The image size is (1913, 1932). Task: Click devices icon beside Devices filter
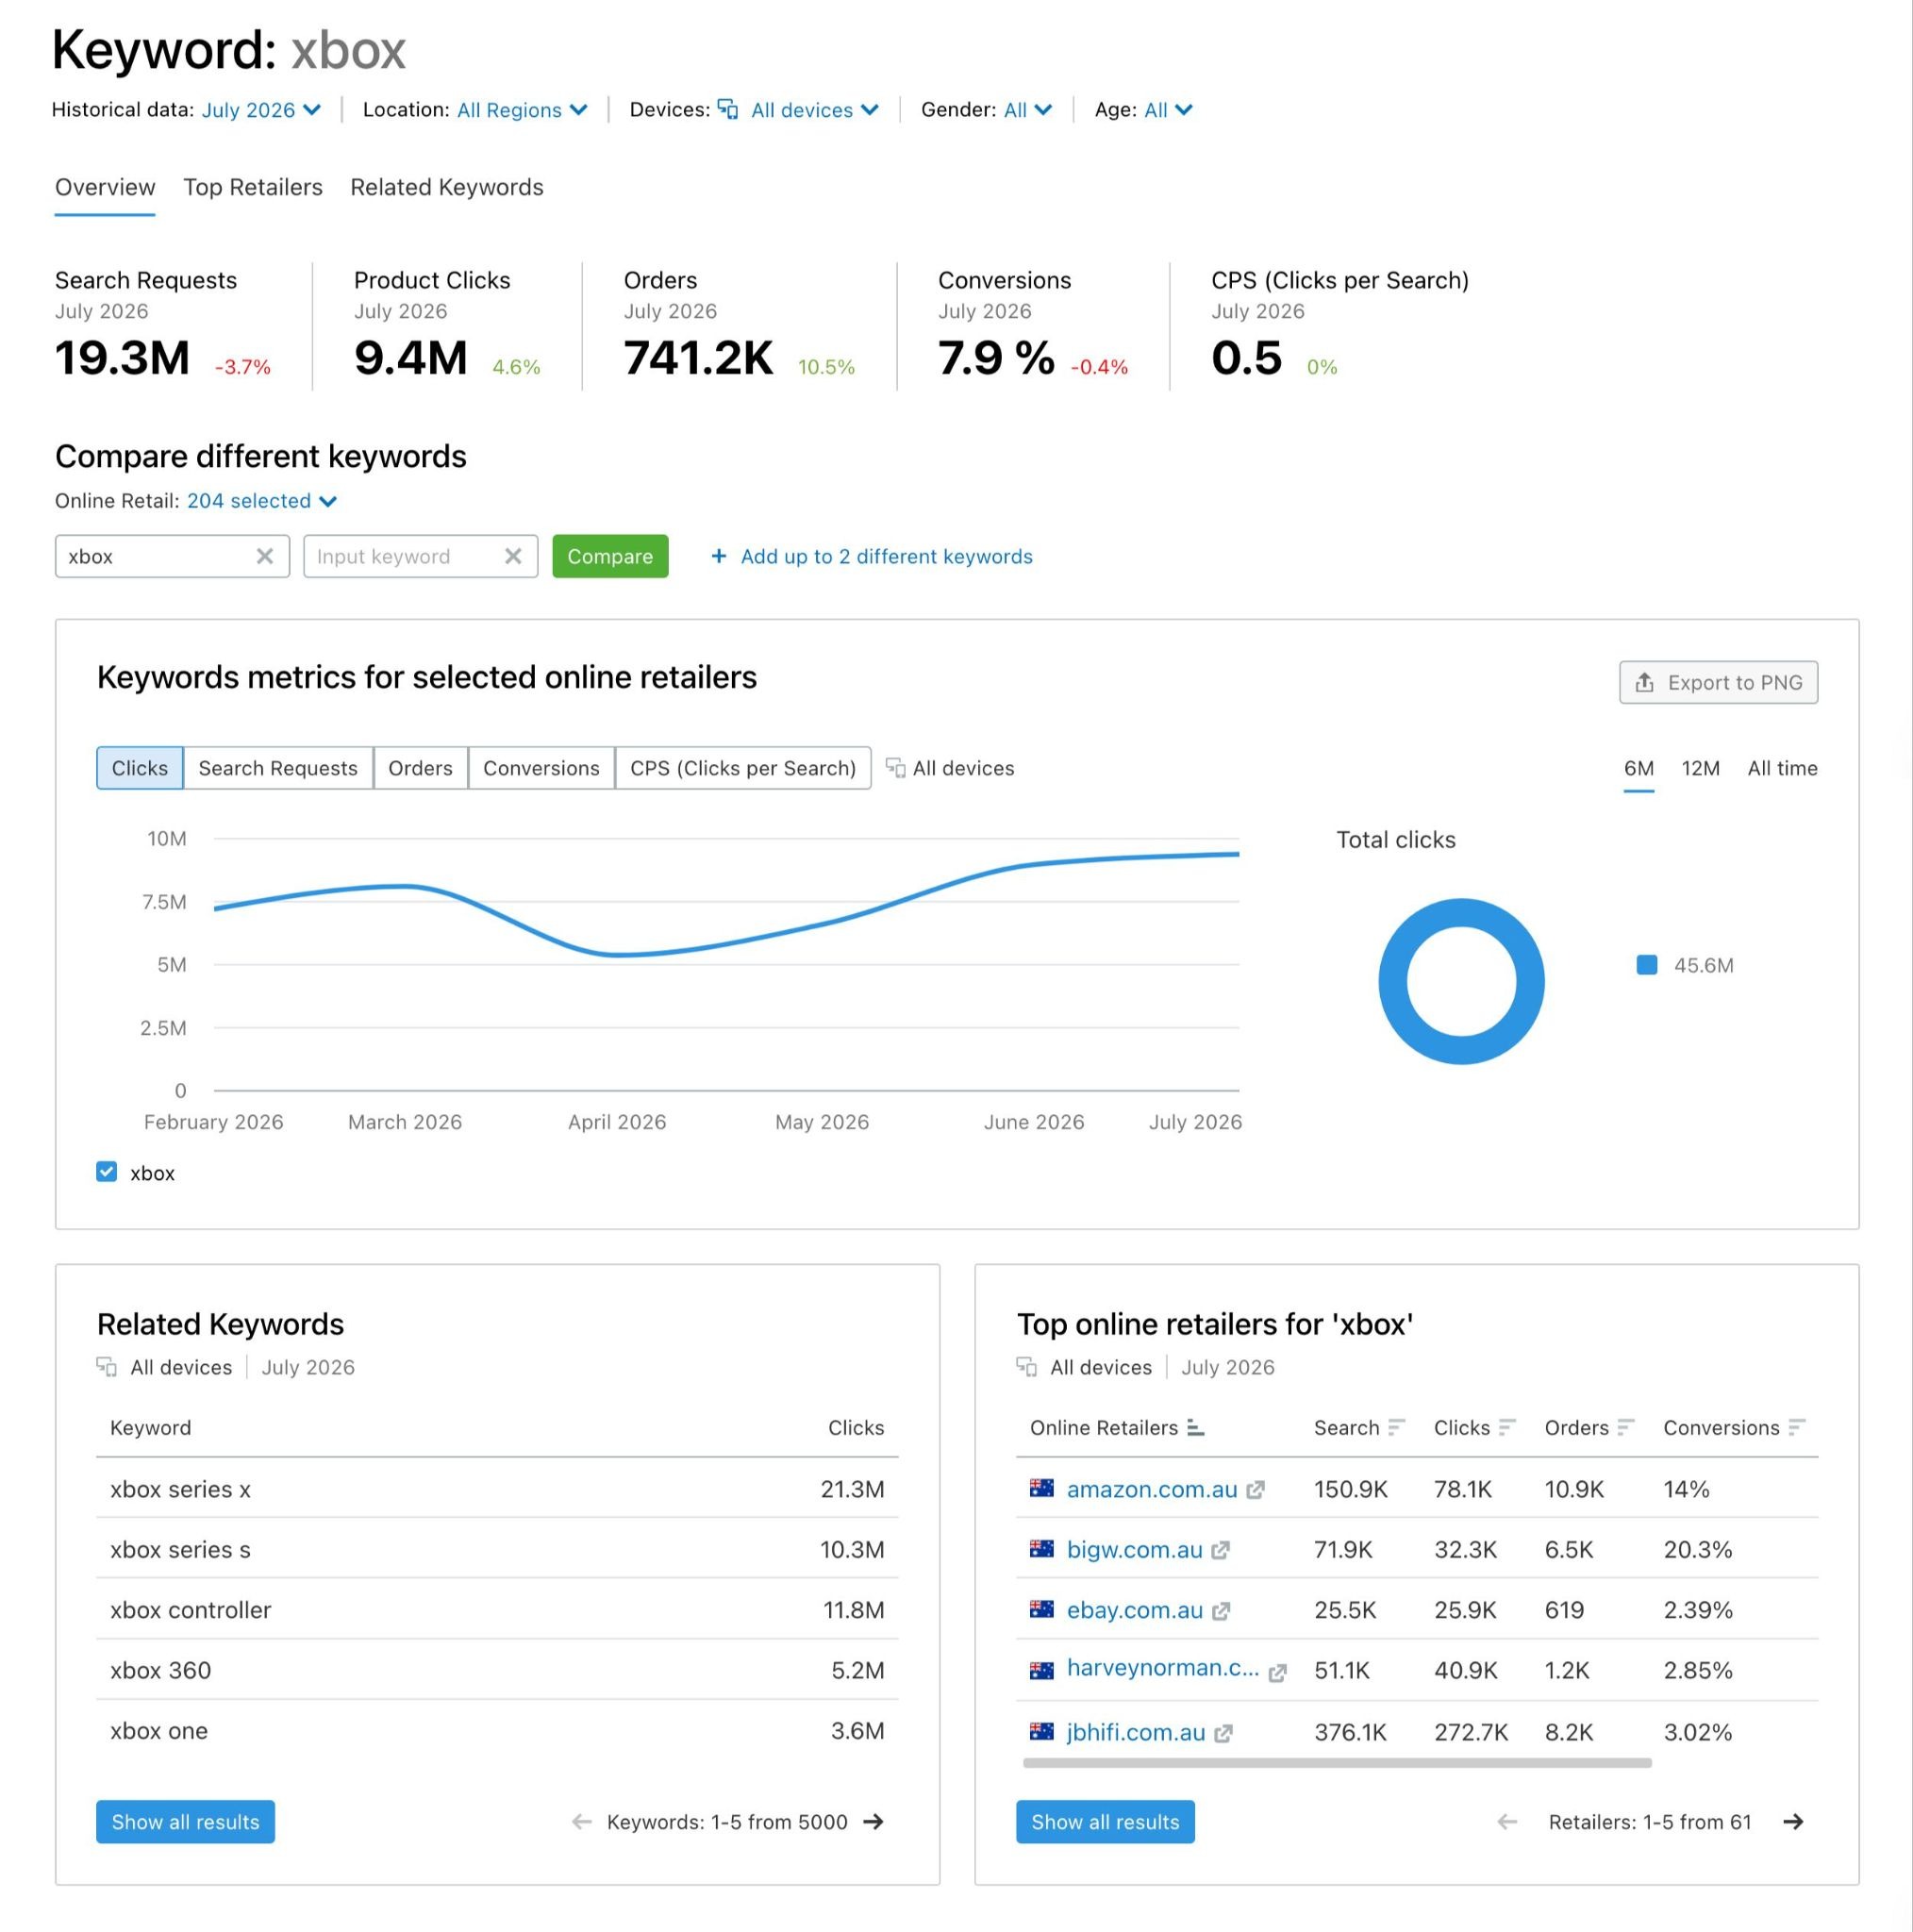728,109
